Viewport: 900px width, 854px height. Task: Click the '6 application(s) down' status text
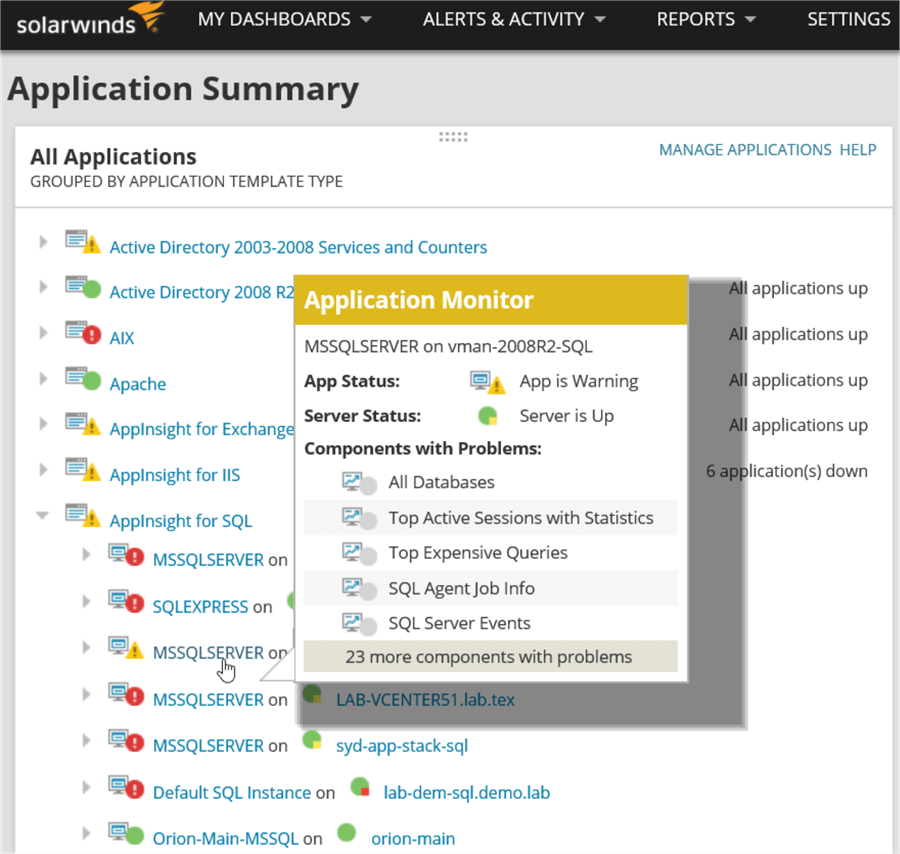pyautogui.click(x=786, y=471)
